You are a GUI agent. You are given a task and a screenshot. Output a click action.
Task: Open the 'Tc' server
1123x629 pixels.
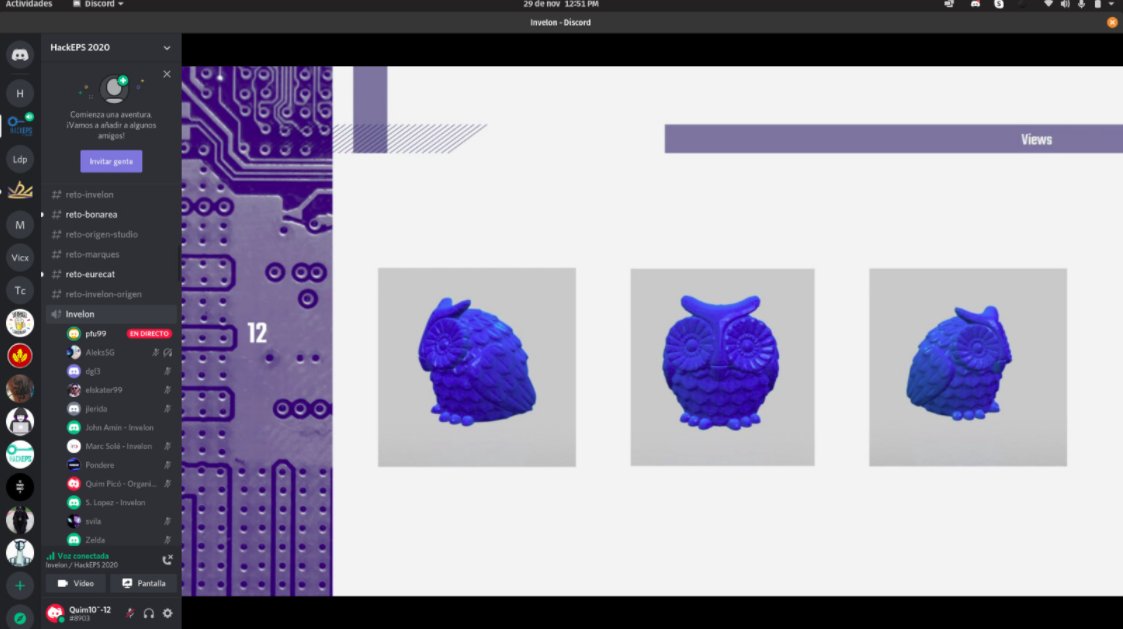tap(20, 290)
